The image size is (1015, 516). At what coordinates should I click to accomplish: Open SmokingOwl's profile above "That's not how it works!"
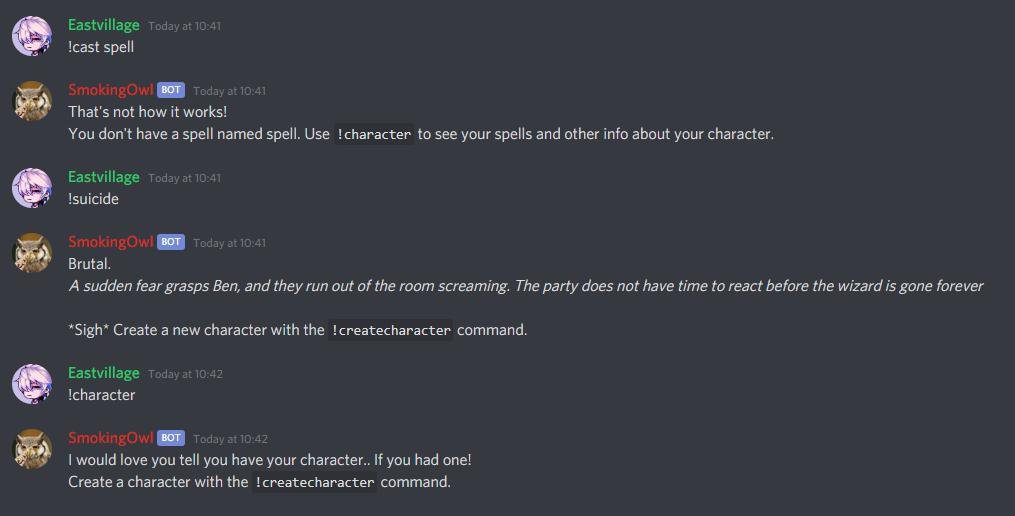[111, 90]
